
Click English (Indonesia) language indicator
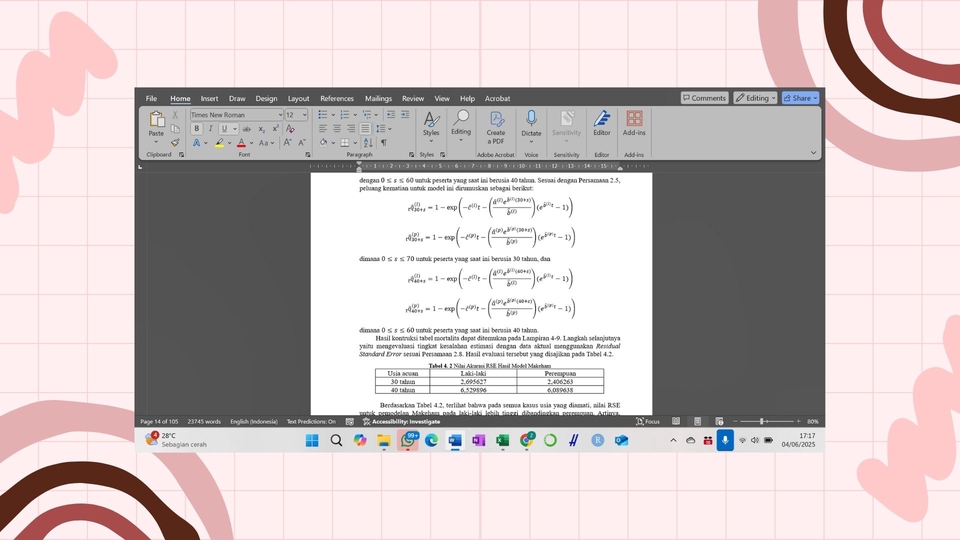253,421
